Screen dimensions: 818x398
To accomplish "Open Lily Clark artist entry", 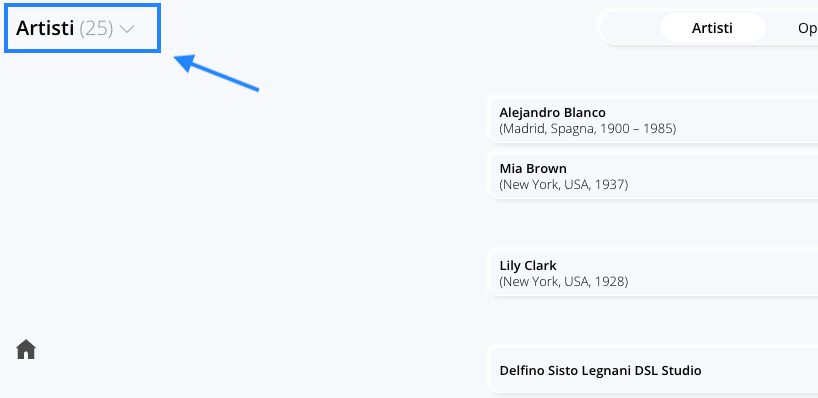I will (654, 273).
